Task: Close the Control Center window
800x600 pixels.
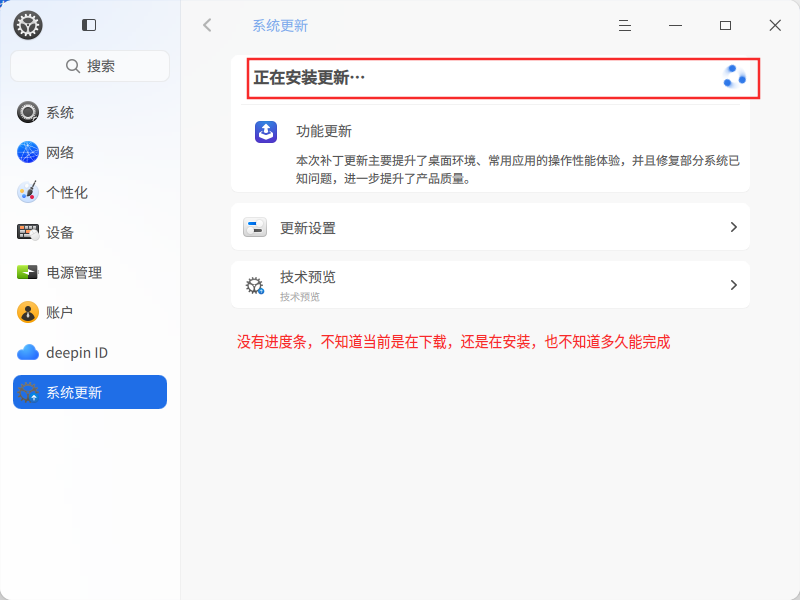Action: click(x=776, y=26)
